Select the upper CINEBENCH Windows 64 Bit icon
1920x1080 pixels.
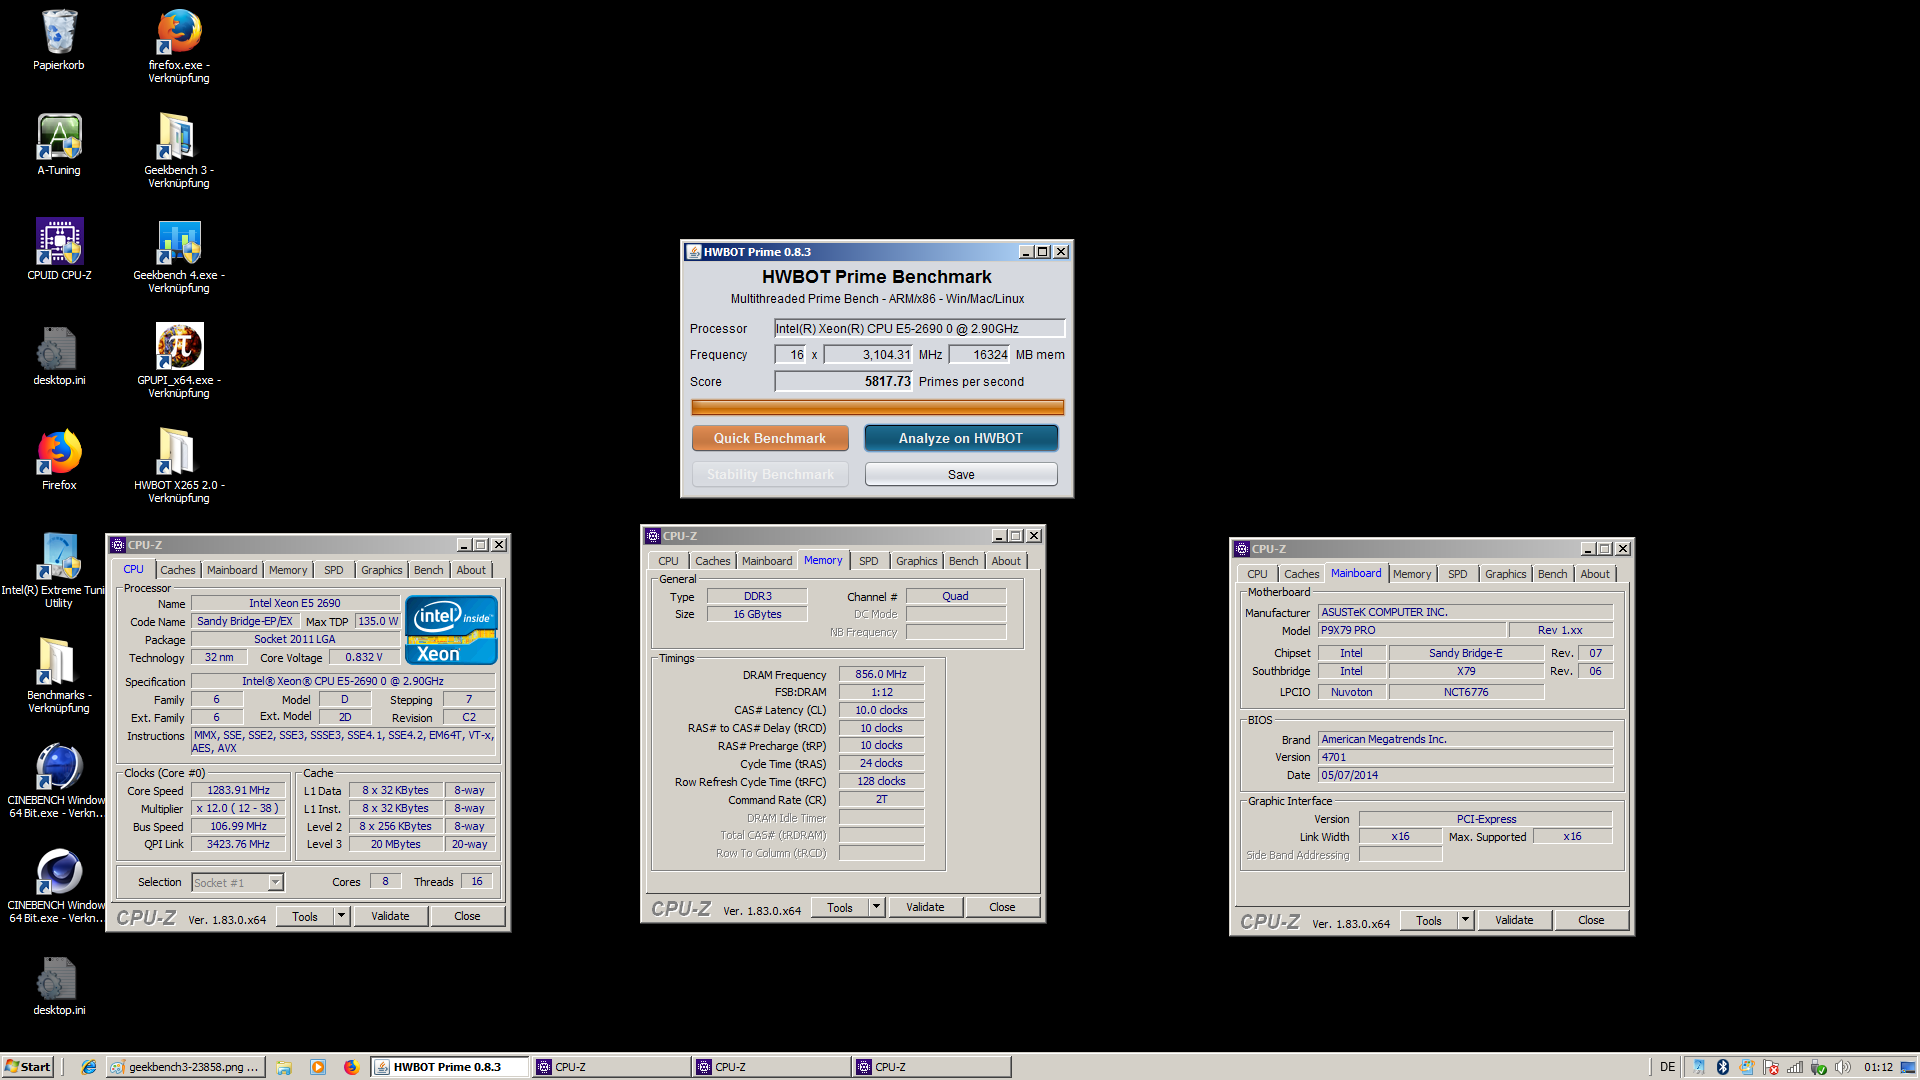coord(59,767)
